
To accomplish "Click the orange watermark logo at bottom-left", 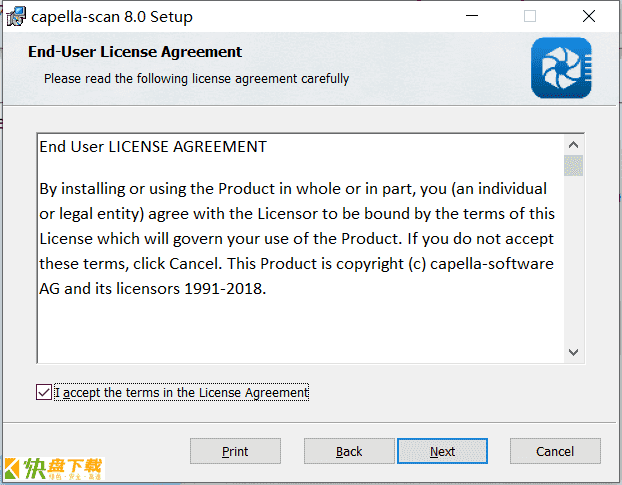I will [53, 469].
